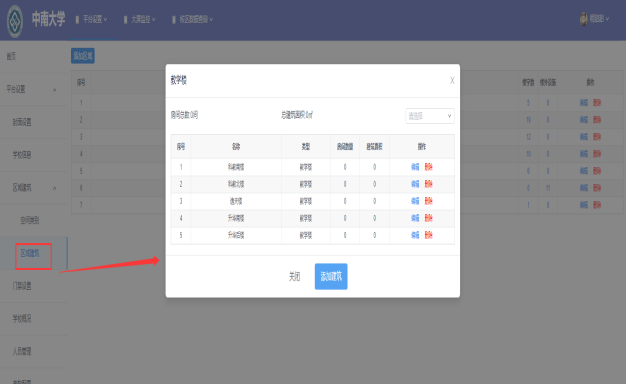
Task: Close the 教学楼 dialog with X
Action: tap(452, 80)
